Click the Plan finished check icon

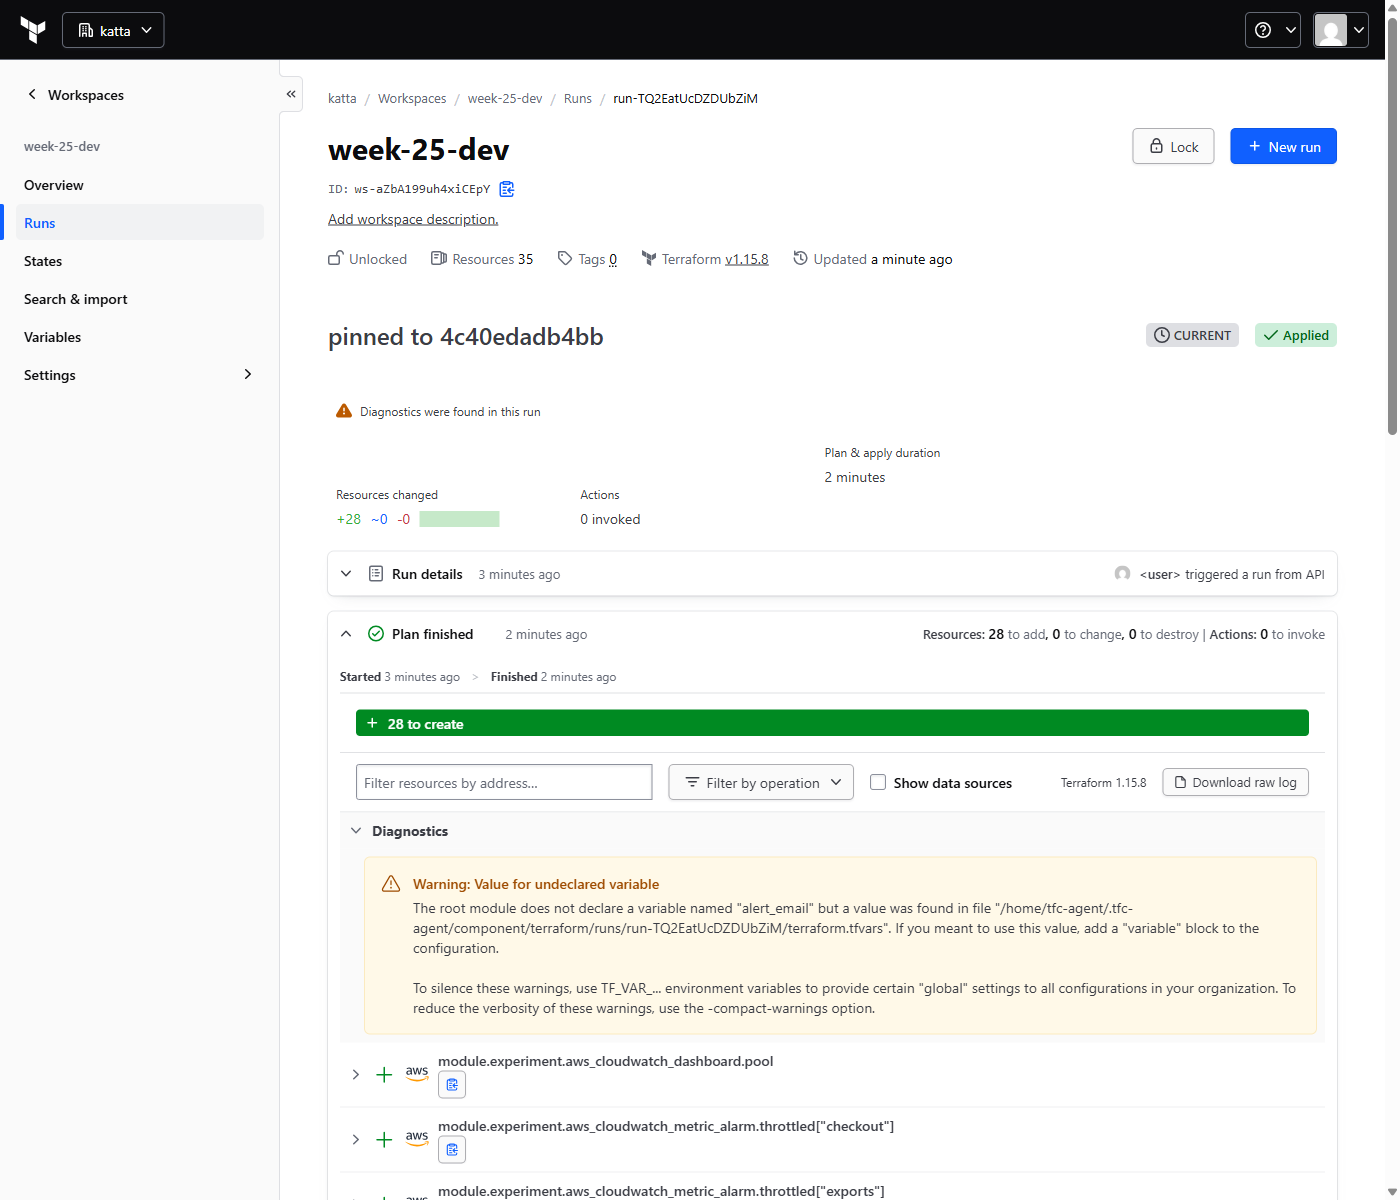[376, 634]
